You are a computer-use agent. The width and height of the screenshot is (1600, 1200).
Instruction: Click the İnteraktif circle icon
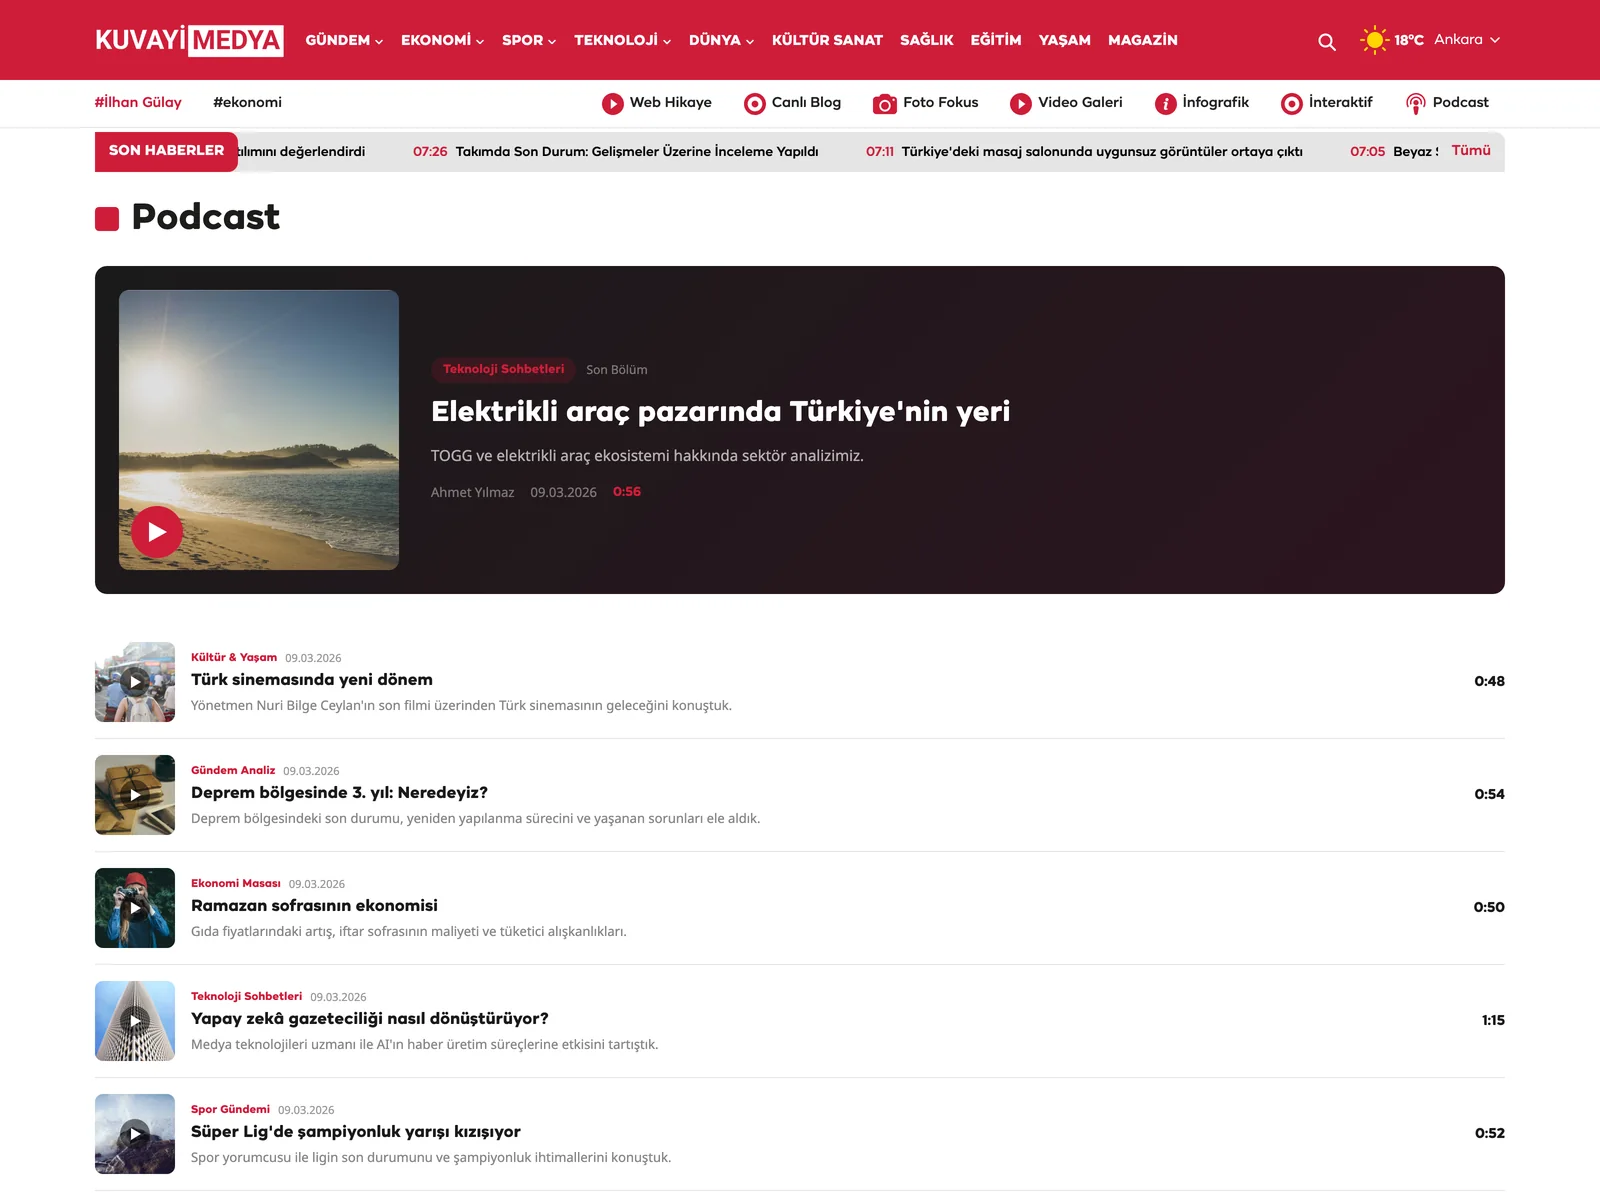[1292, 104]
